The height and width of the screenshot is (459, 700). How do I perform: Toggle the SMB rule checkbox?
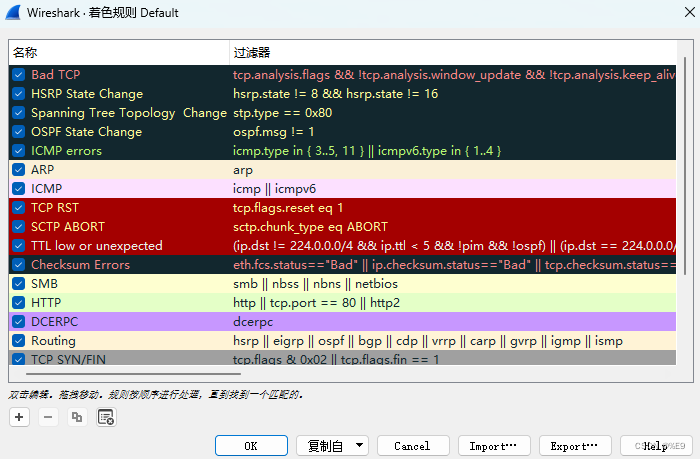click(18, 284)
